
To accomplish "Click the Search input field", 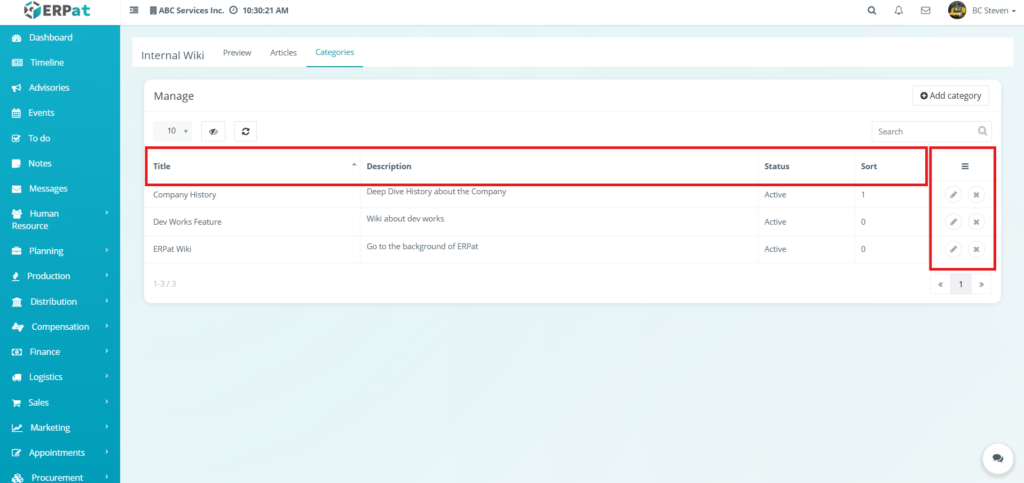I will (923, 131).
